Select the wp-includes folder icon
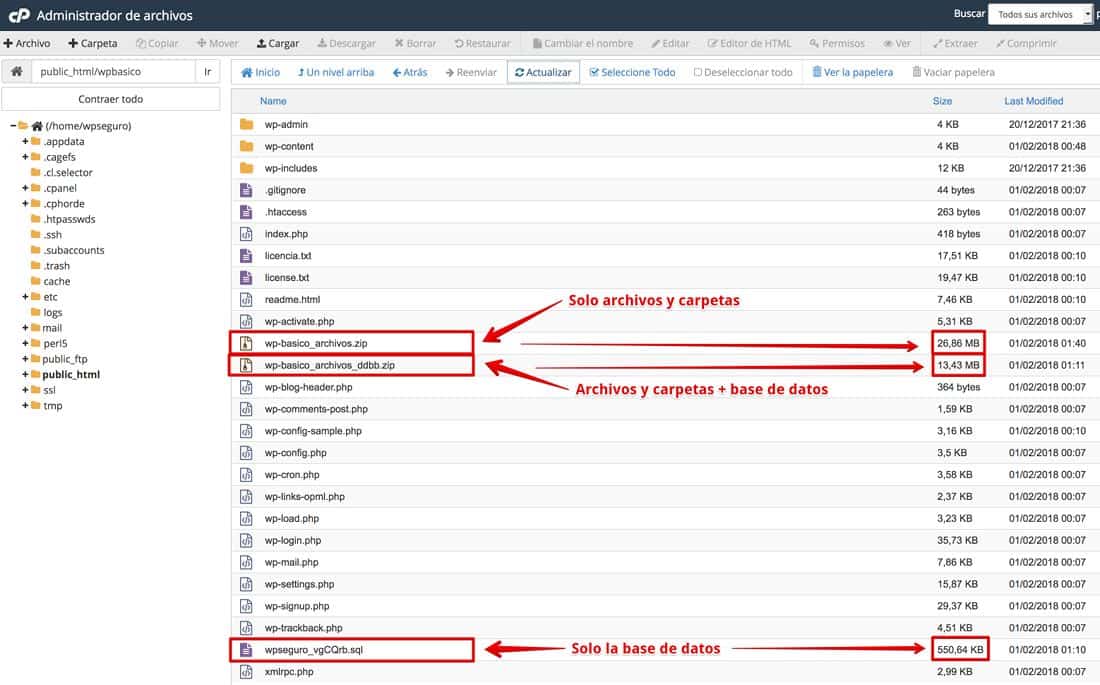 coord(246,168)
